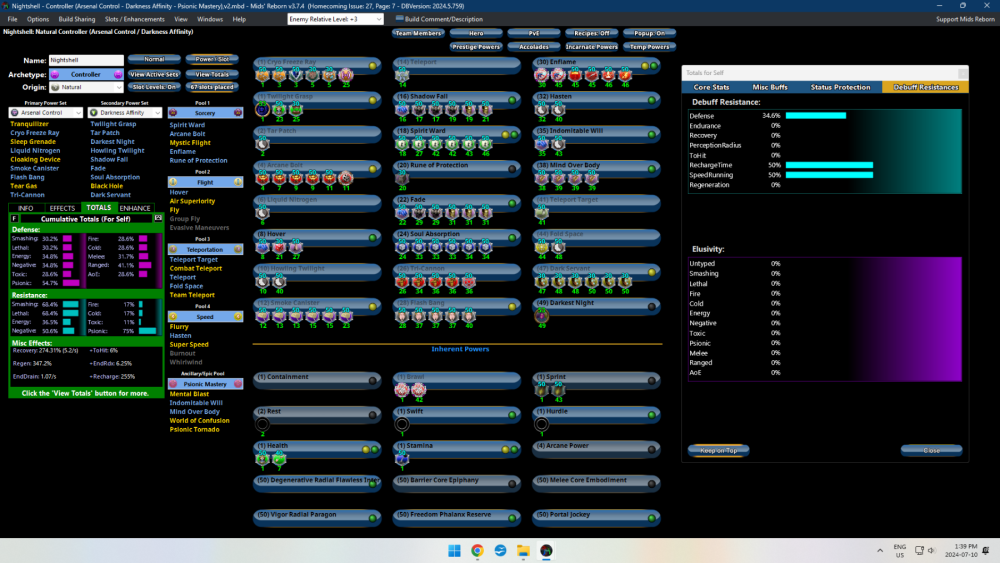Click the first slot of Mind Over Body

click(541, 179)
